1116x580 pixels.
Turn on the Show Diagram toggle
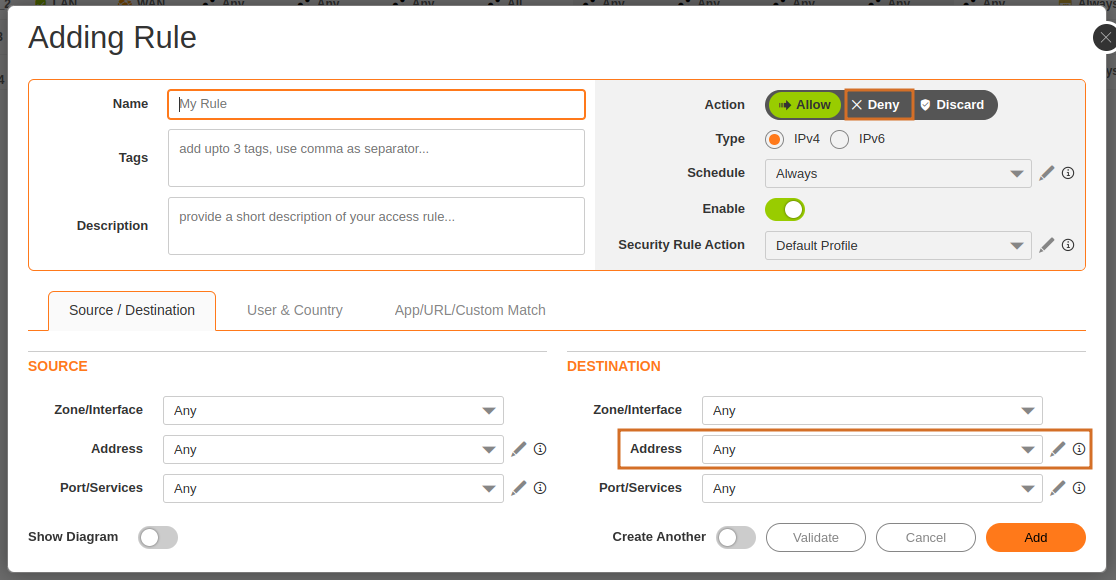click(x=158, y=537)
